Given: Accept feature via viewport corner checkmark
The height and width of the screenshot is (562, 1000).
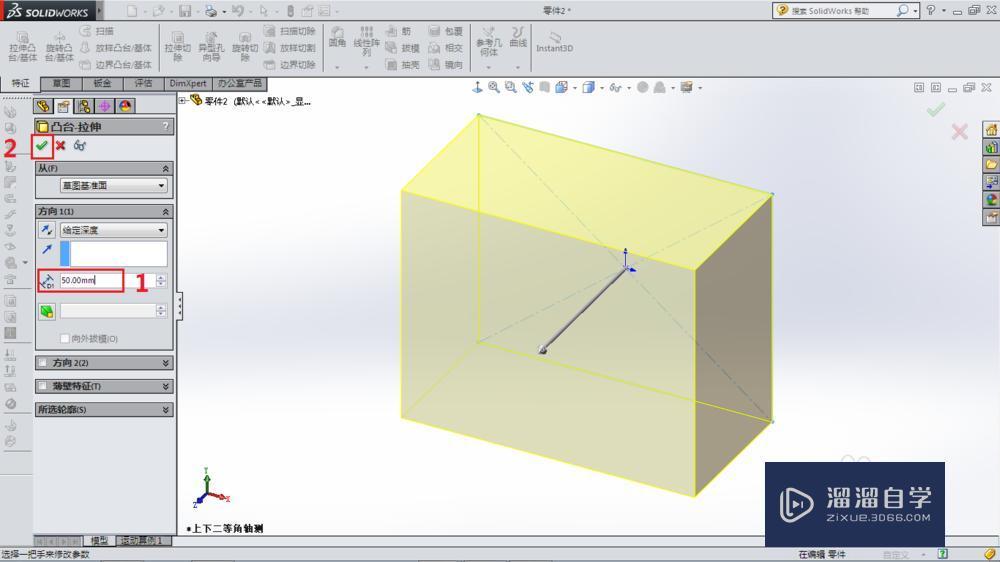Looking at the screenshot, I should [x=936, y=110].
